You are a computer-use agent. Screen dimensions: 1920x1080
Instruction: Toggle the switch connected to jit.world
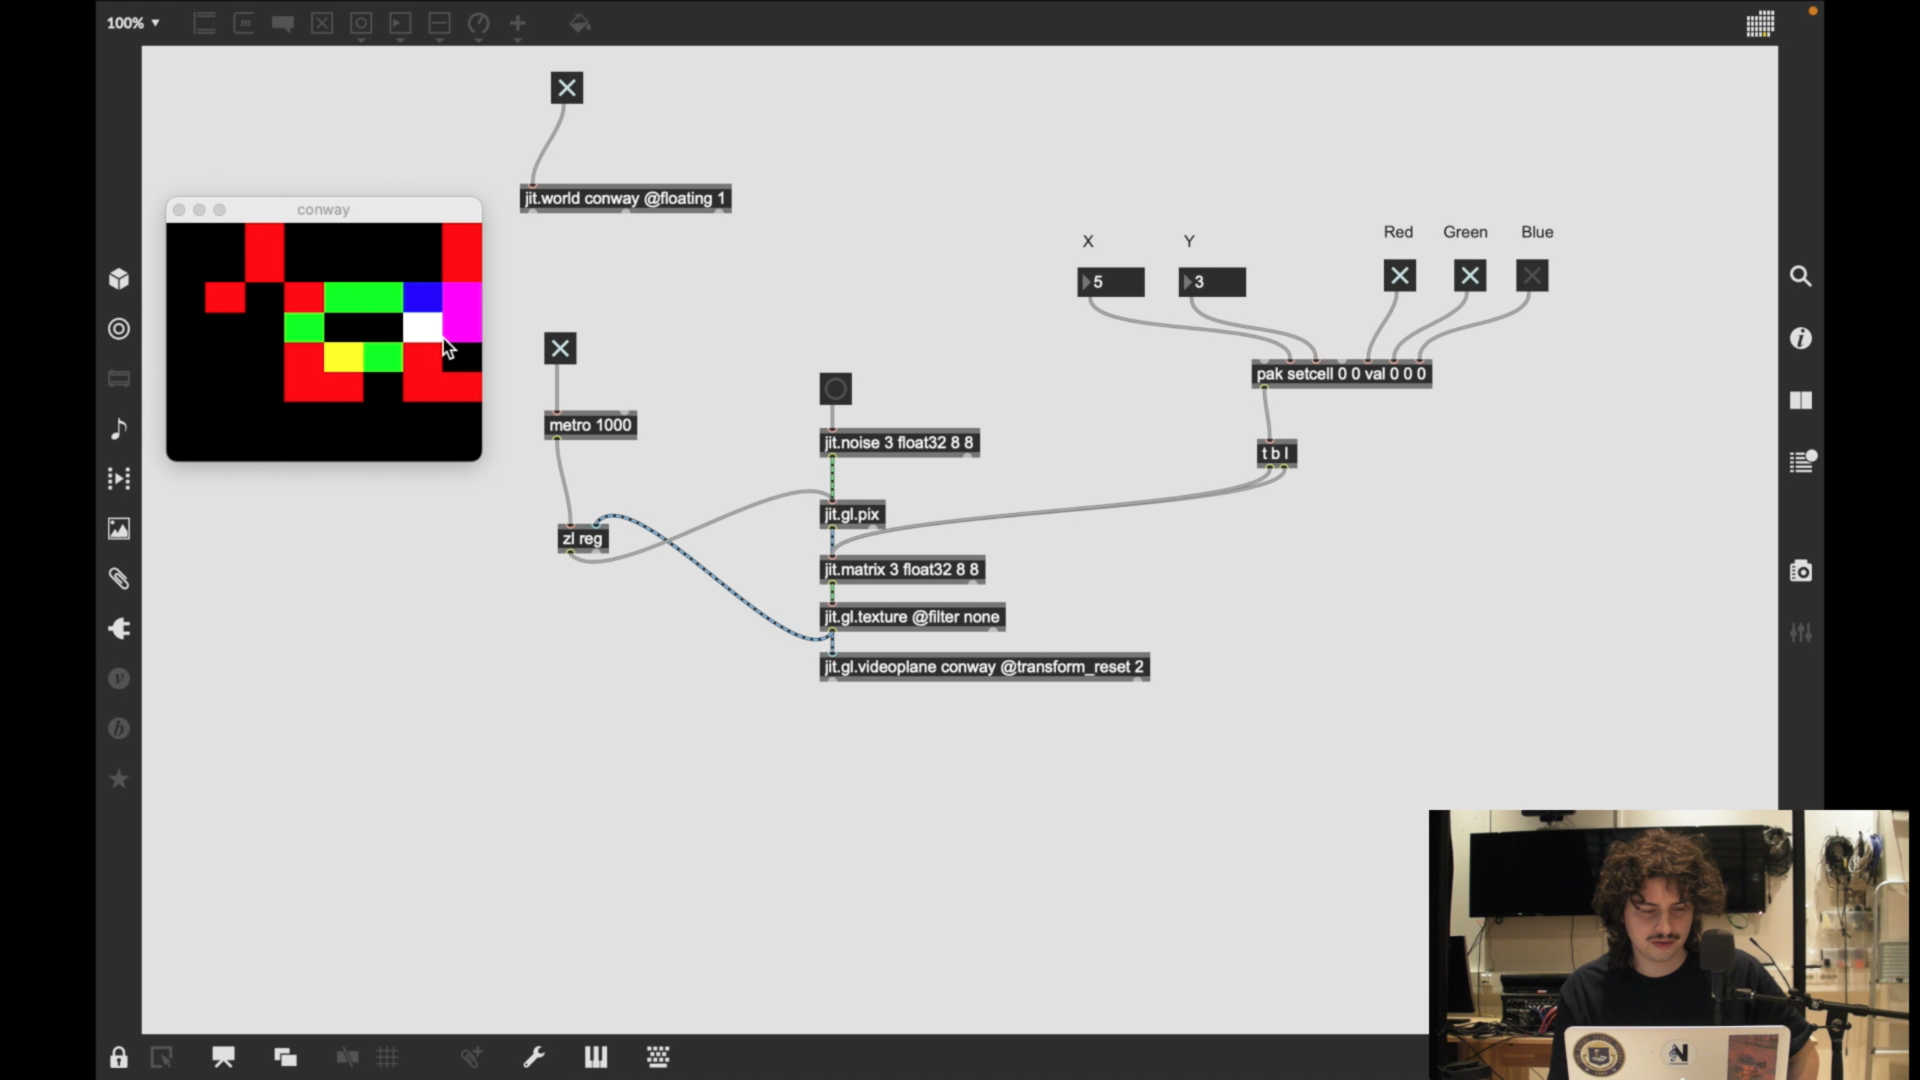(567, 88)
